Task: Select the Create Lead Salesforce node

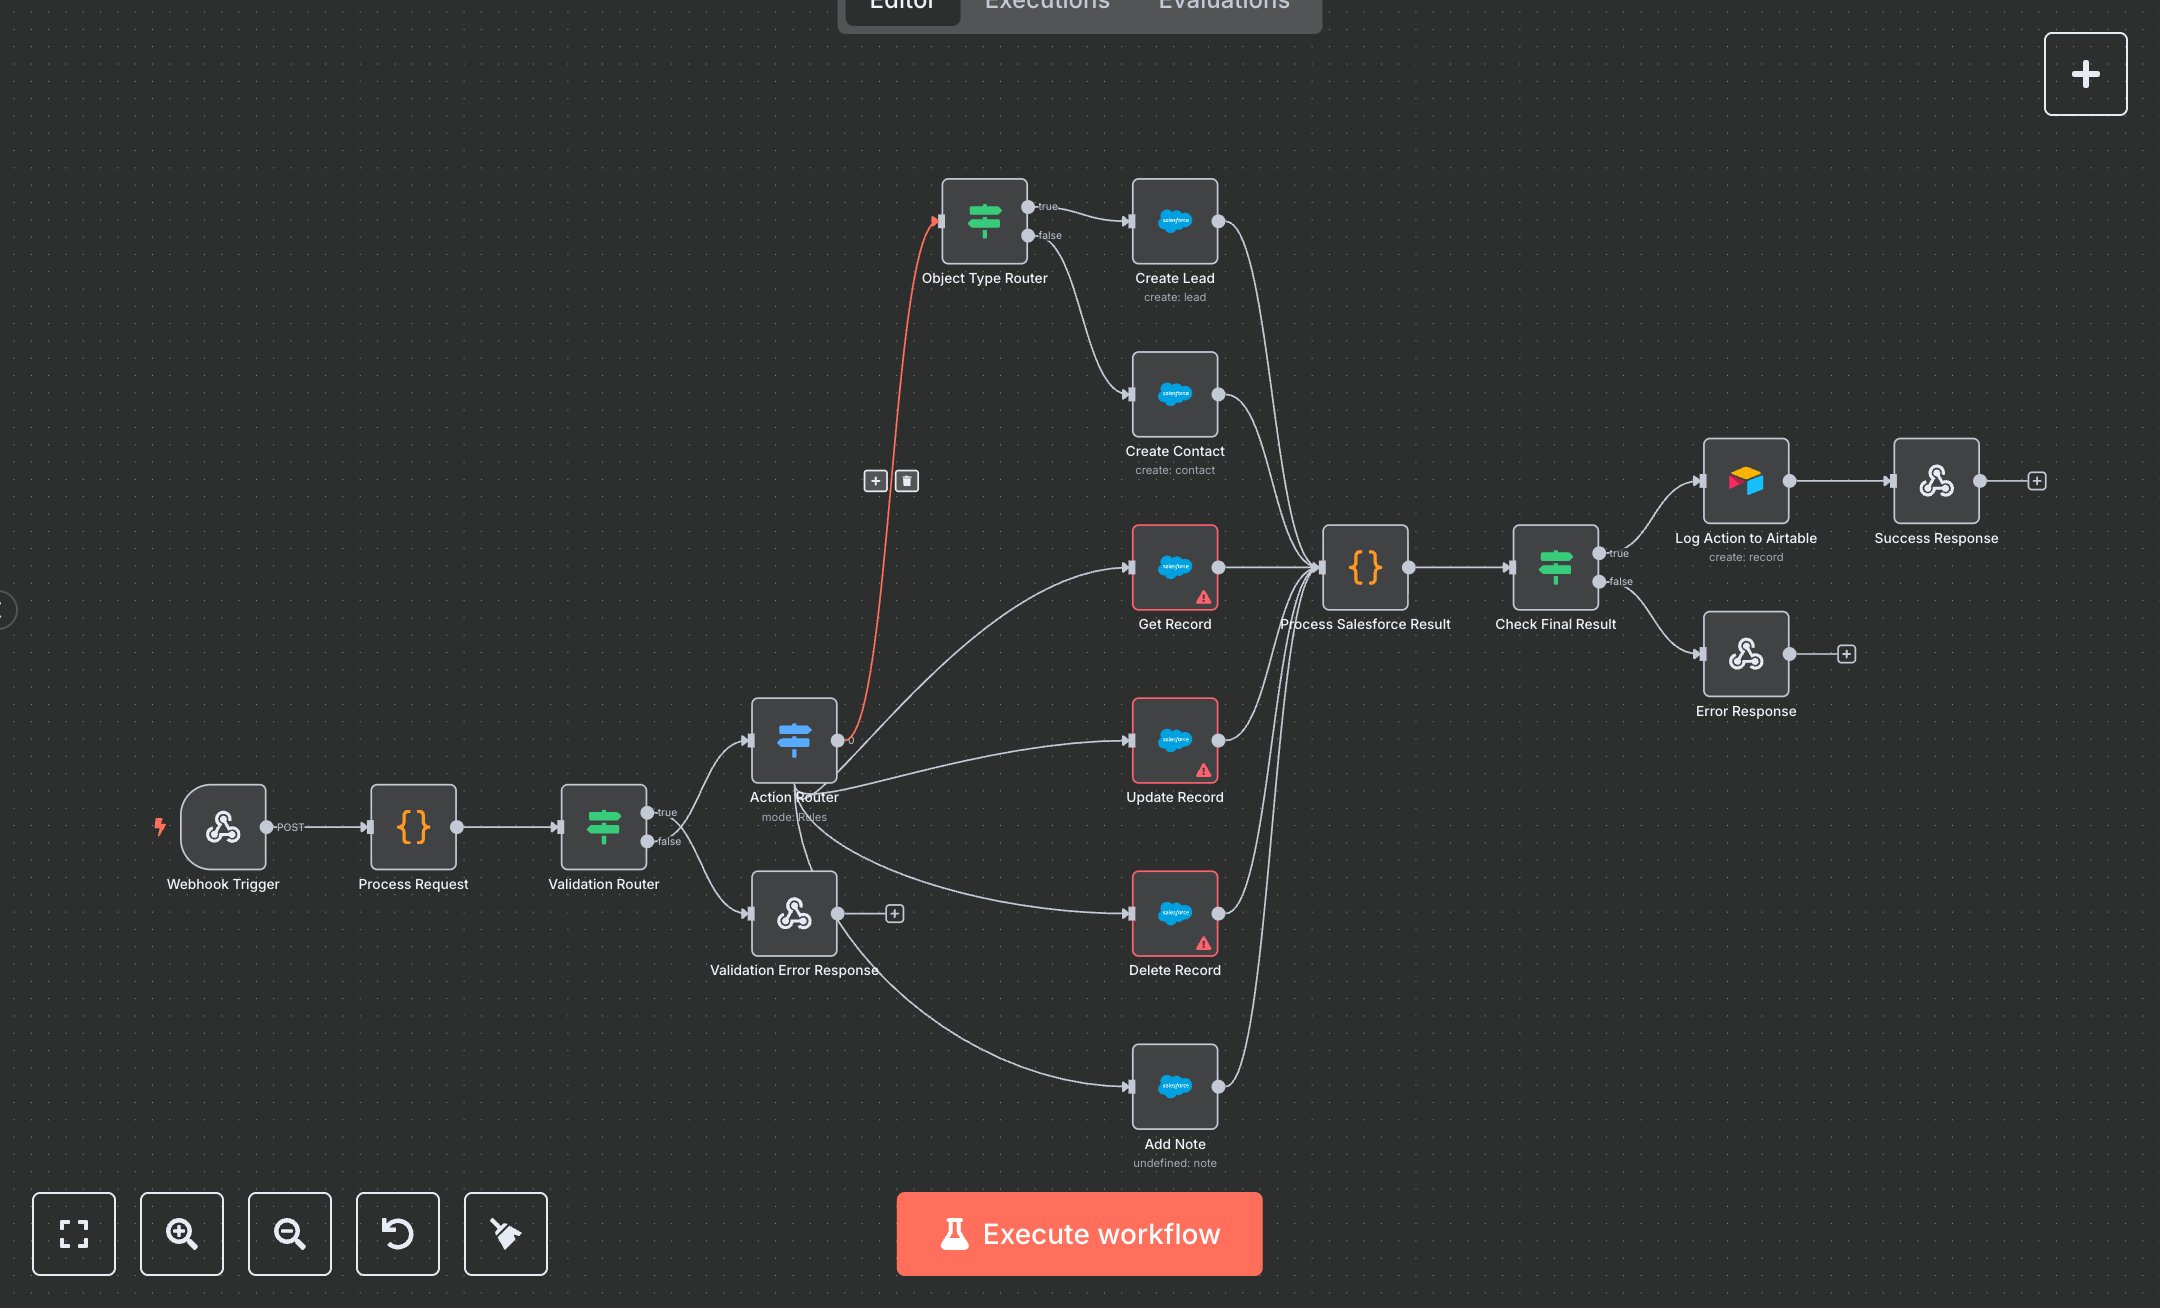Action: point(1174,221)
